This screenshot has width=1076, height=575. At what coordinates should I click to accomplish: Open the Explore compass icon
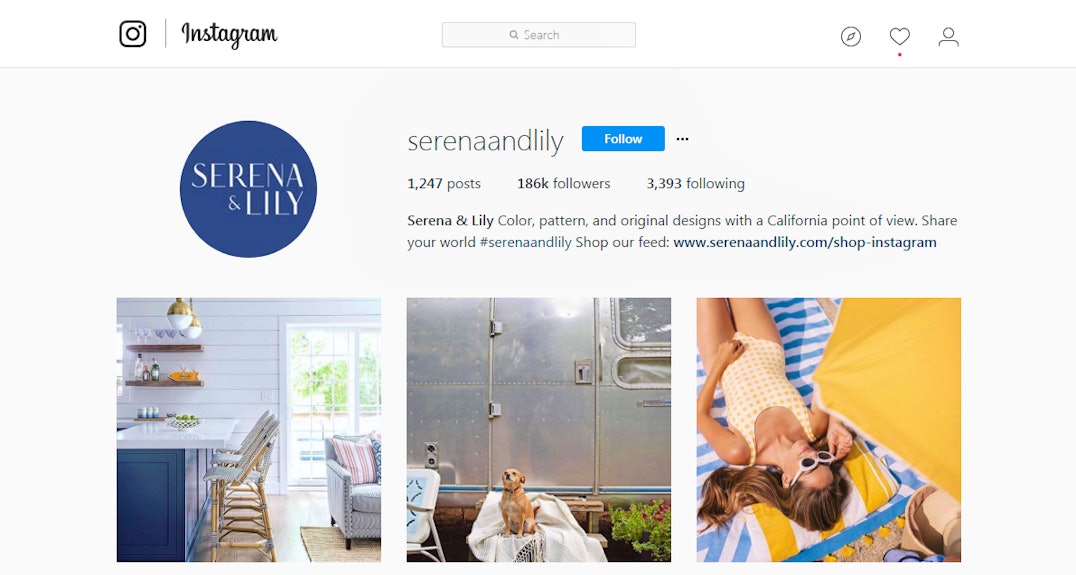[851, 36]
